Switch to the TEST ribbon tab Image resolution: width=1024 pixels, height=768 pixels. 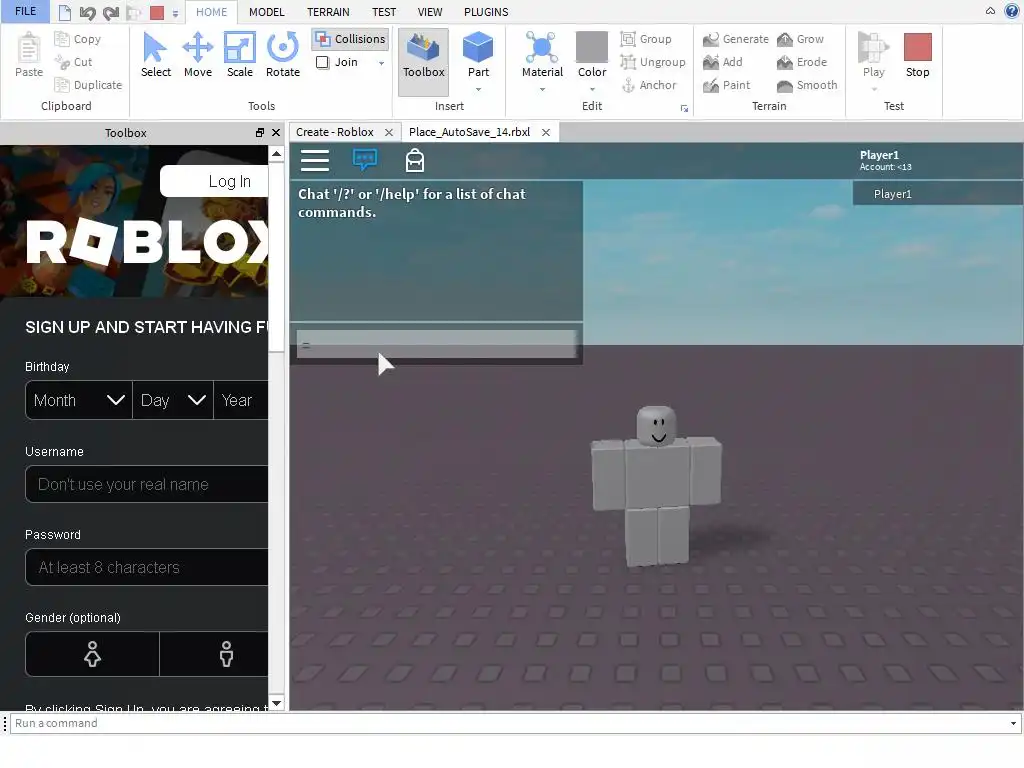pos(384,12)
